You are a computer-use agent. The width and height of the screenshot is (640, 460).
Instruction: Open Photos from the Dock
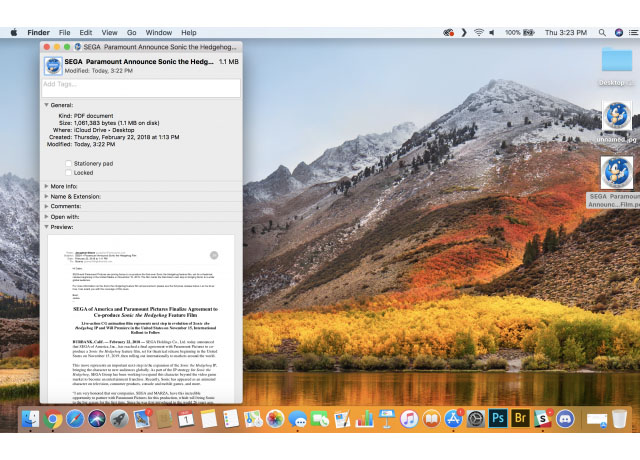(275, 419)
